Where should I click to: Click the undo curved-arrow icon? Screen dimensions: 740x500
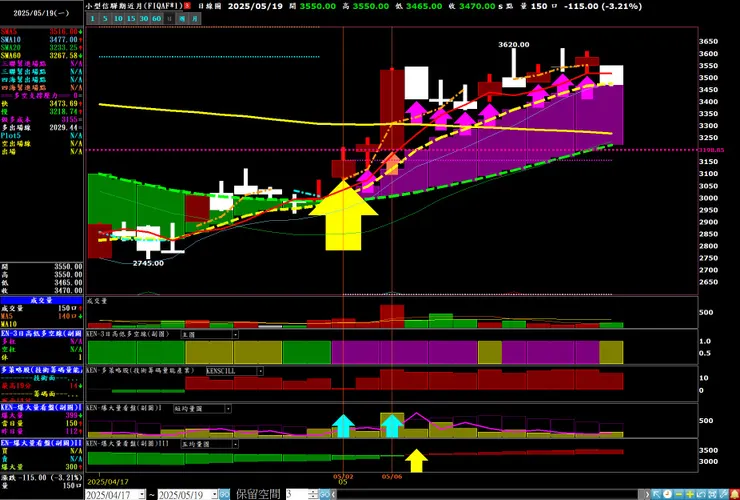point(701,494)
